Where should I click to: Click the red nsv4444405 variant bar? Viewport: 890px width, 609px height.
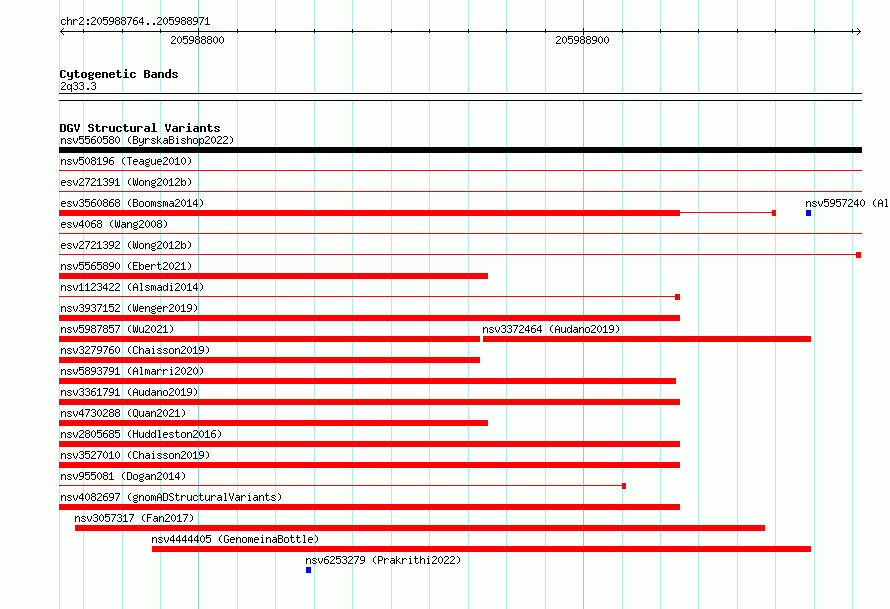pyautogui.click(x=481, y=549)
